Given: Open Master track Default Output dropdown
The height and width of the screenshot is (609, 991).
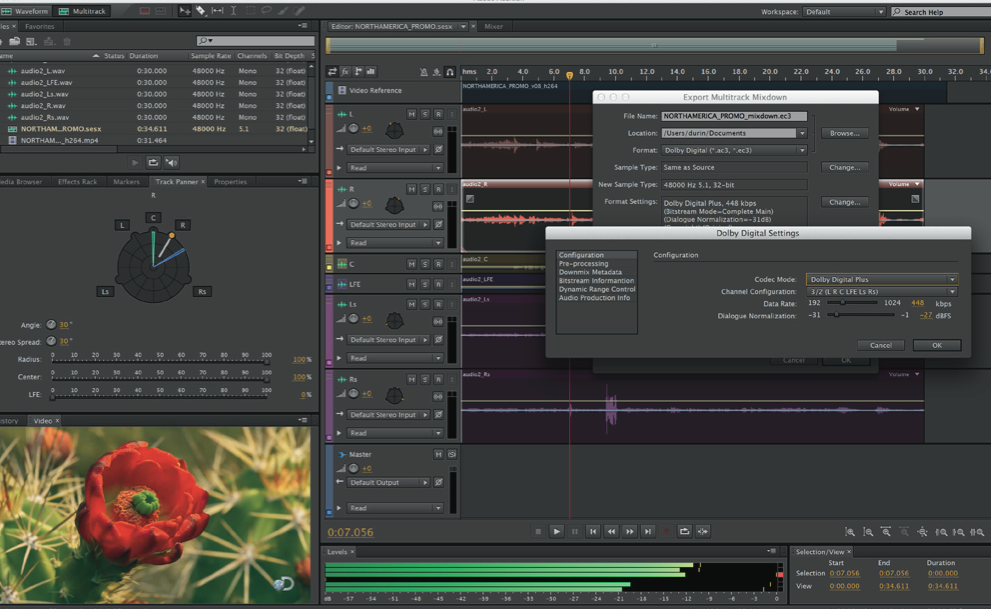Looking at the screenshot, I should [388, 482].
